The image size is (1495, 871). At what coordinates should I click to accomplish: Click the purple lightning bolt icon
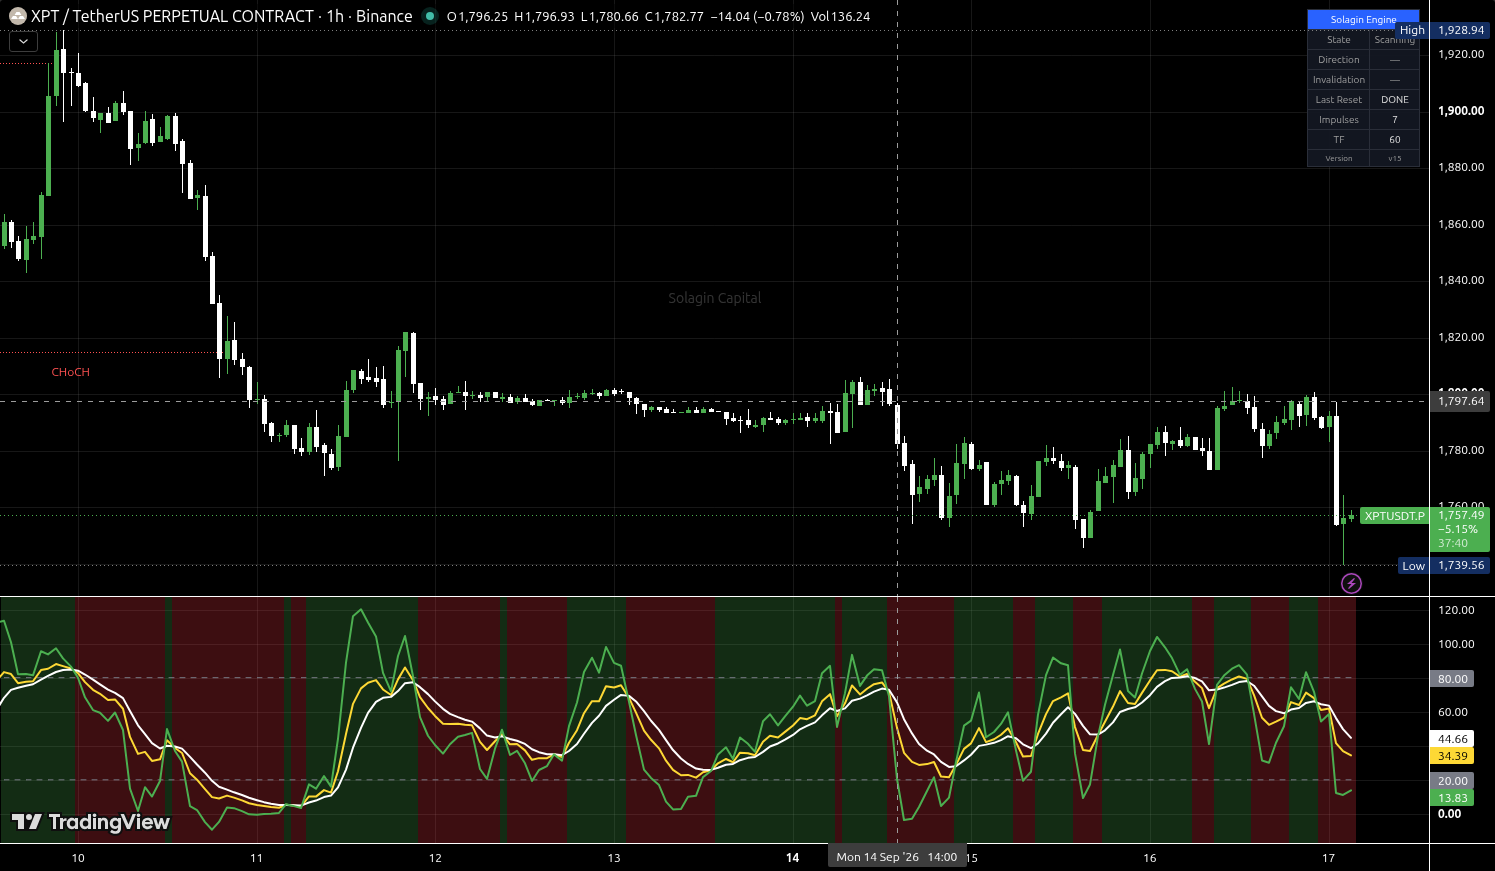1351,583
